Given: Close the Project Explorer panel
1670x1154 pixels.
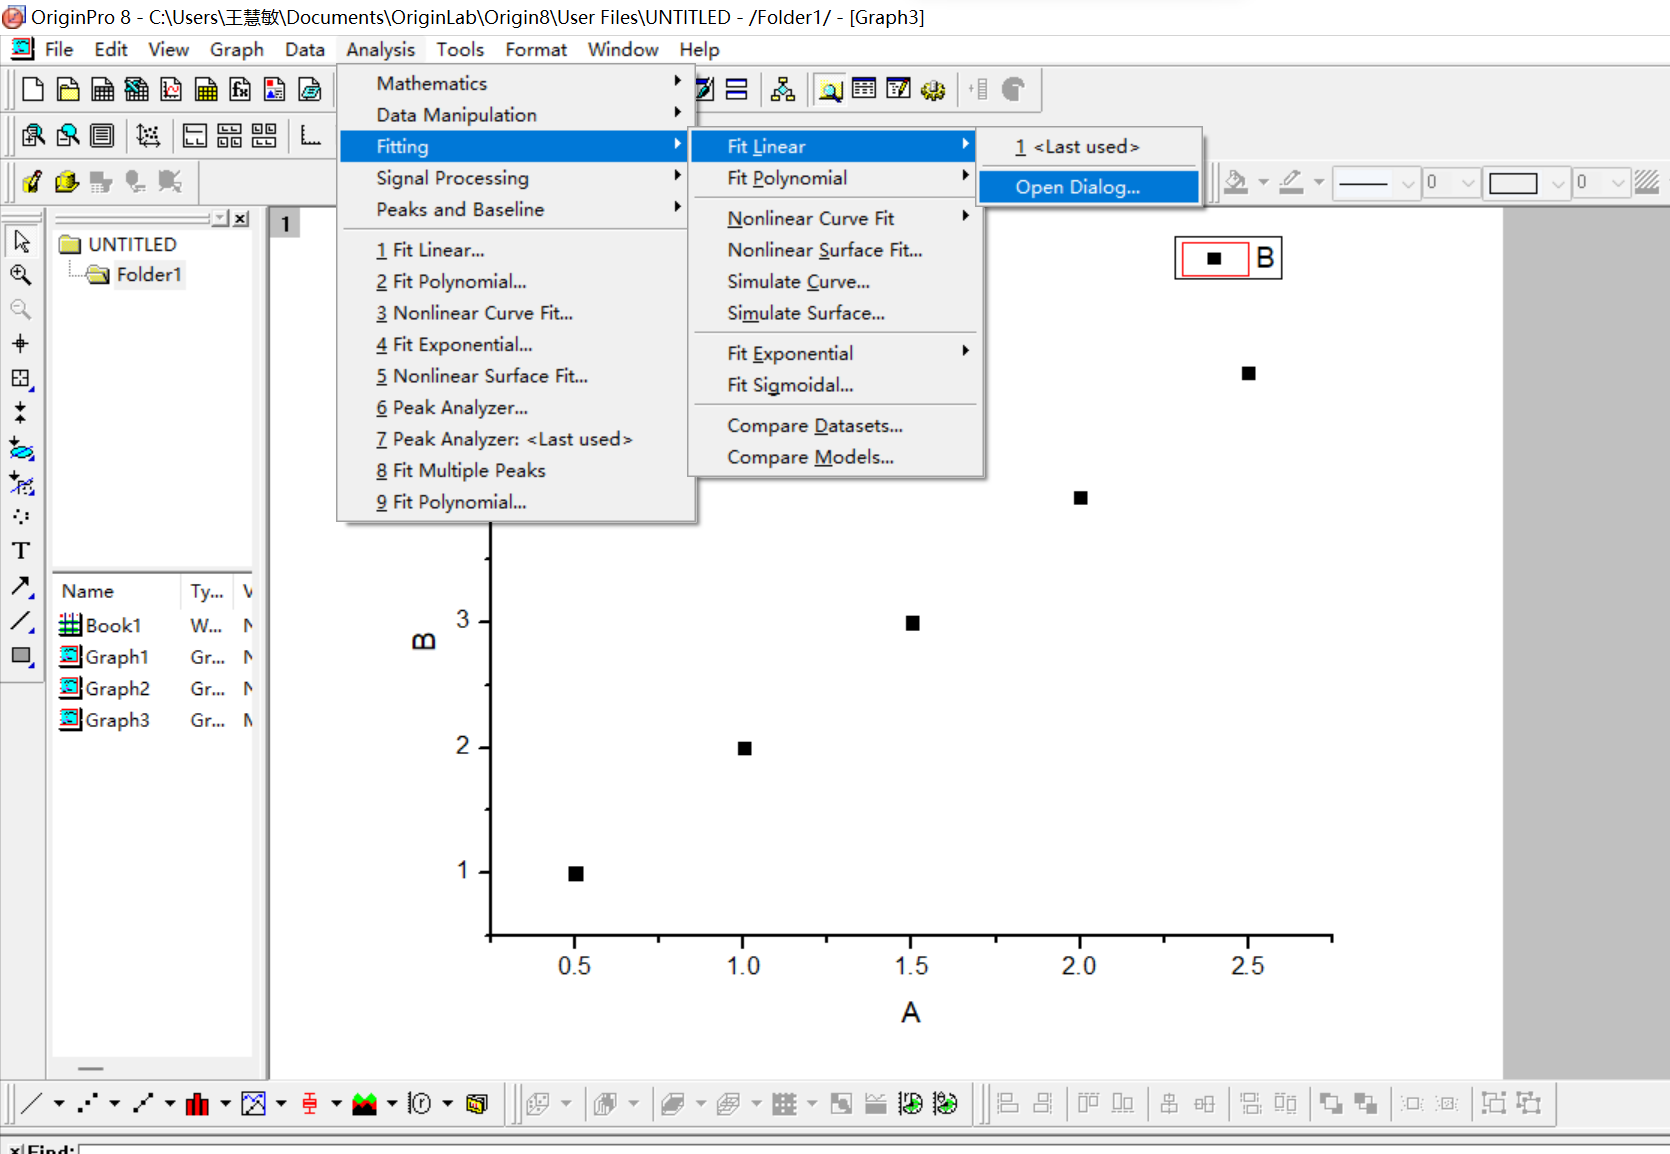Looking at the screenshot, I should (241, 219).
